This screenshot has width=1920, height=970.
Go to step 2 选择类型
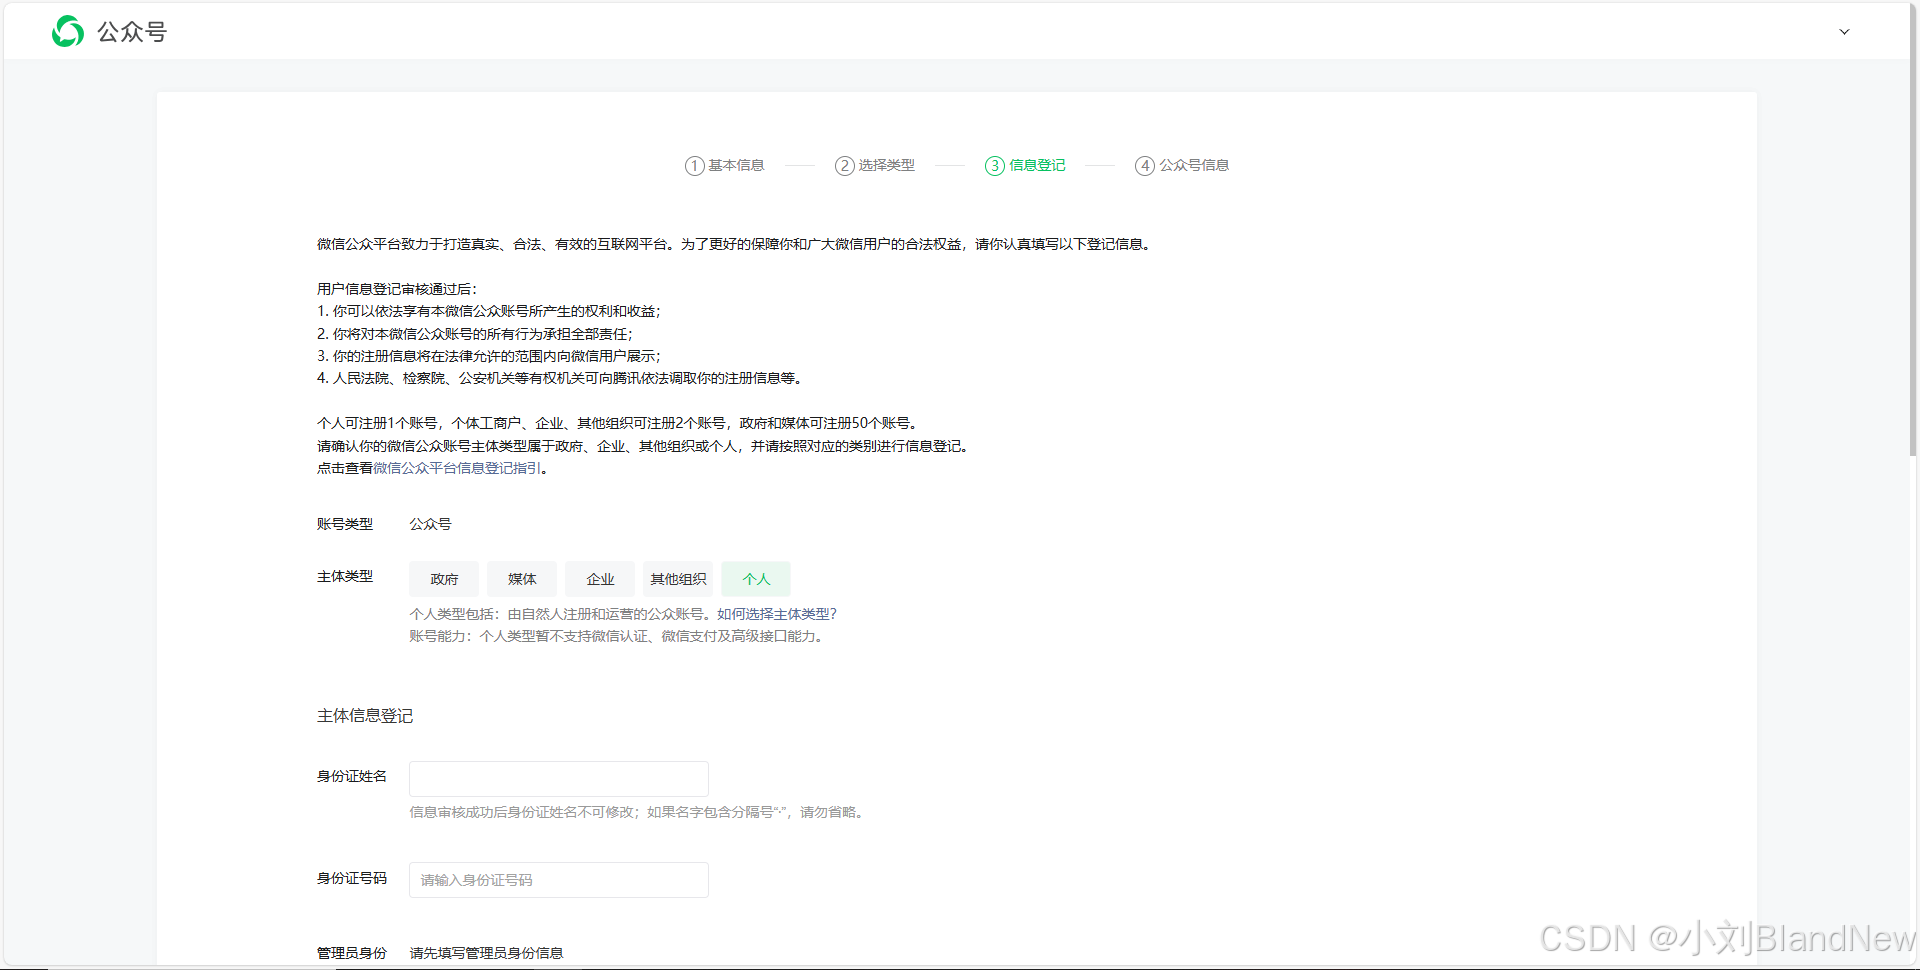coord(875,165)
